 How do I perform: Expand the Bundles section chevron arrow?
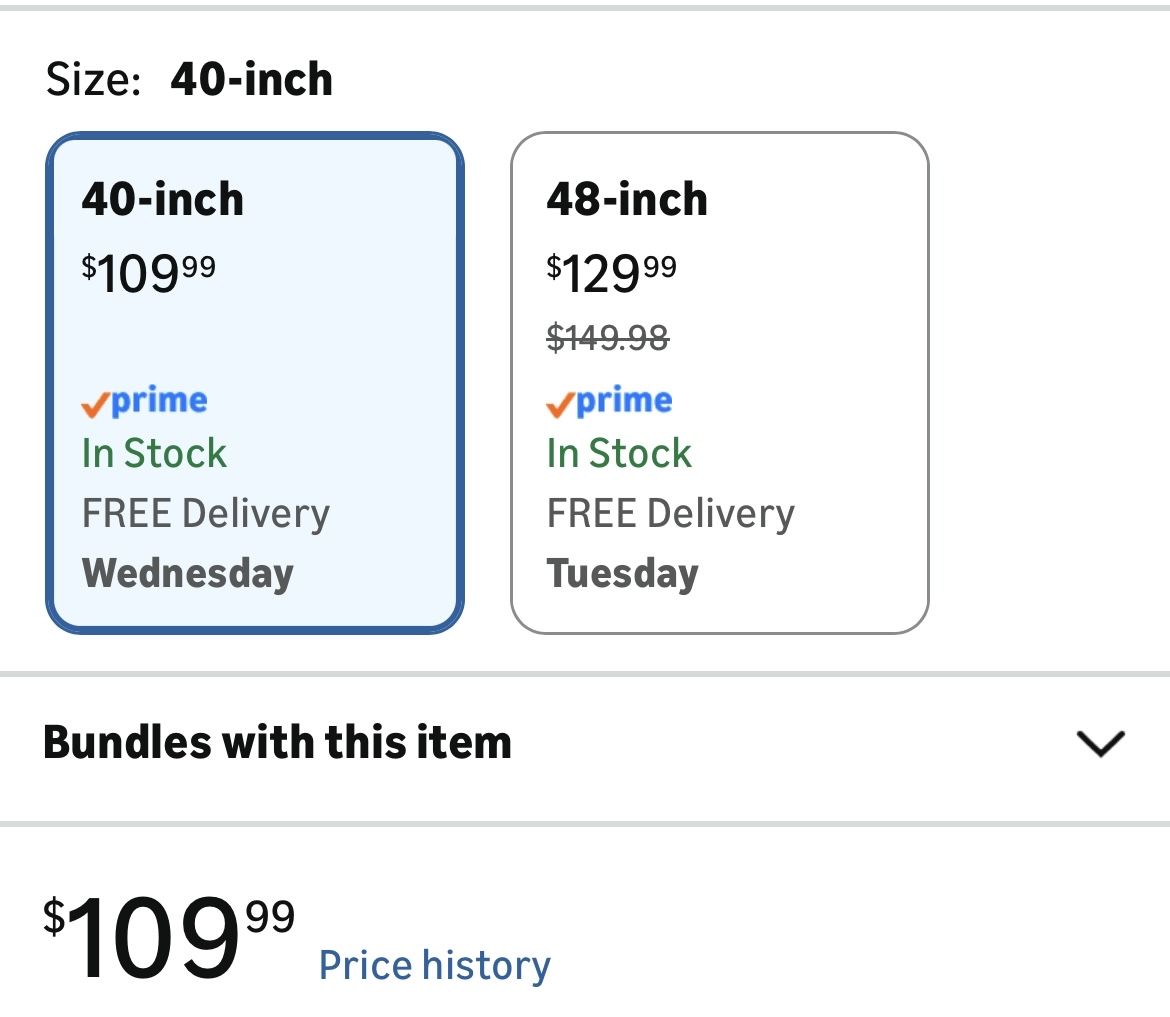click(1100, 743)
